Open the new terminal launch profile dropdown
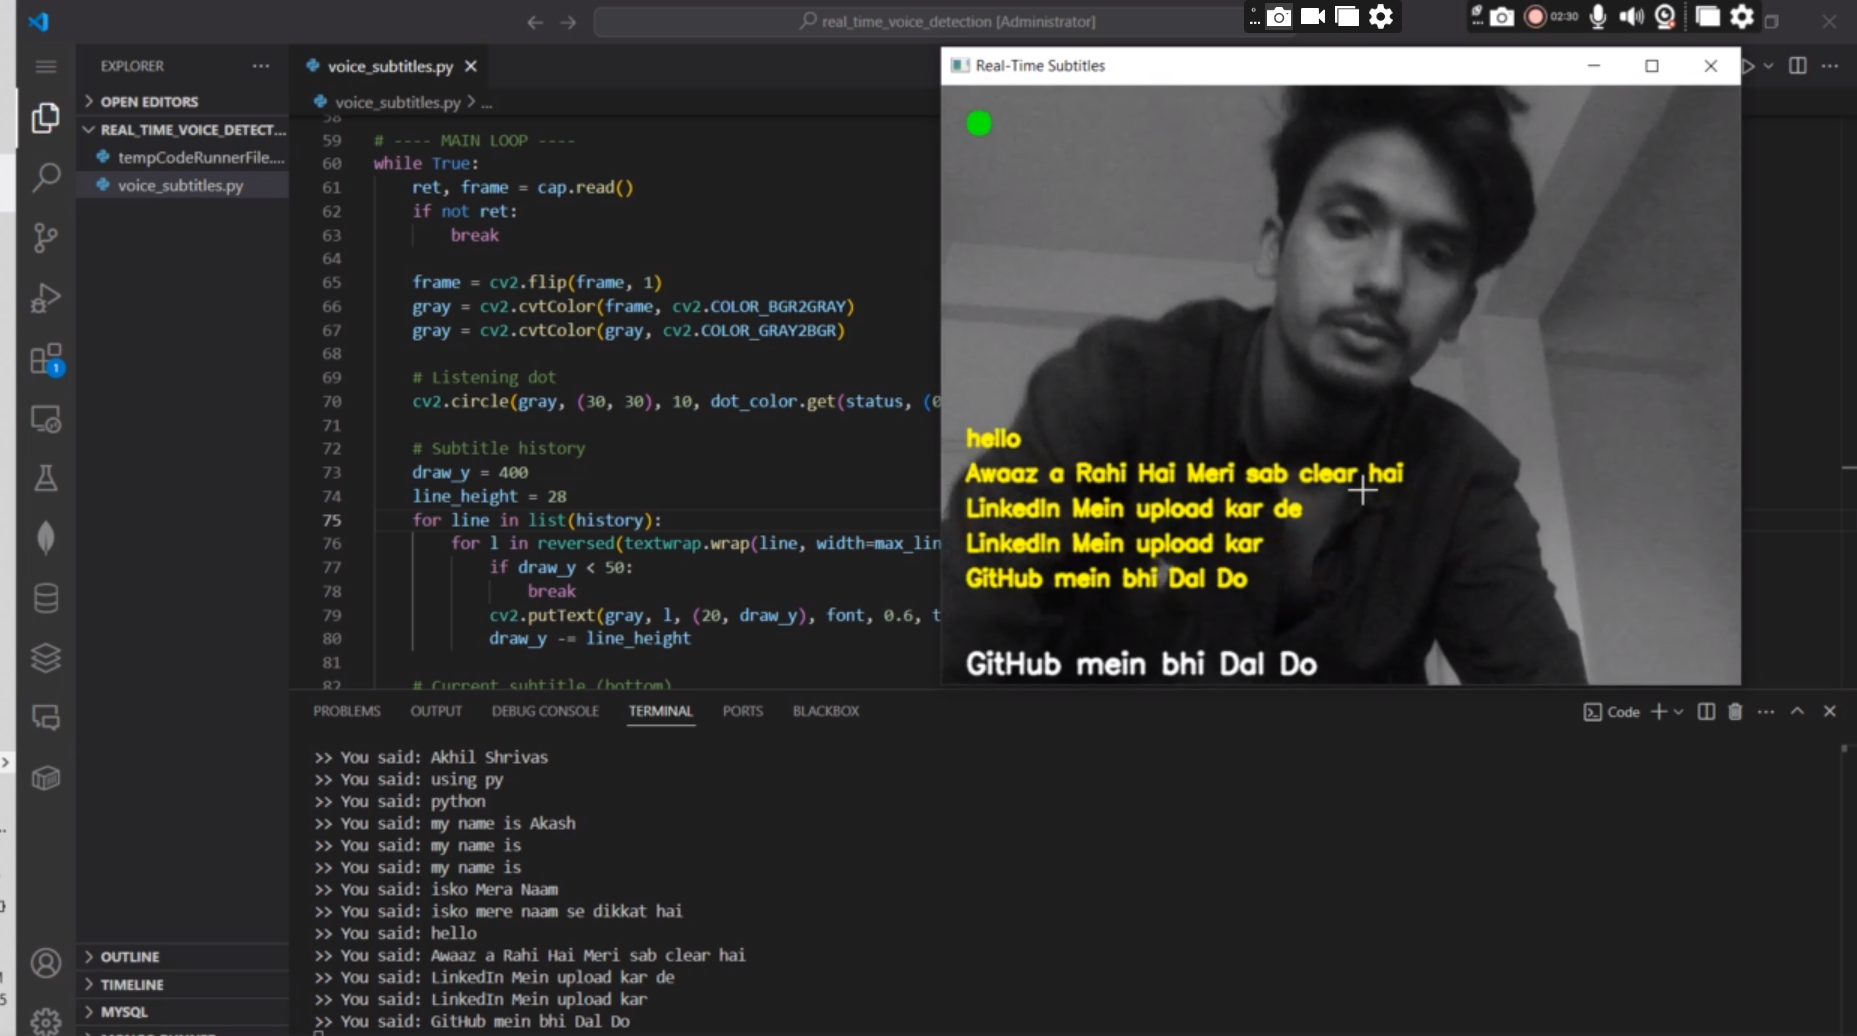Screen dimensions: 1857x1036 point(1678,712)
